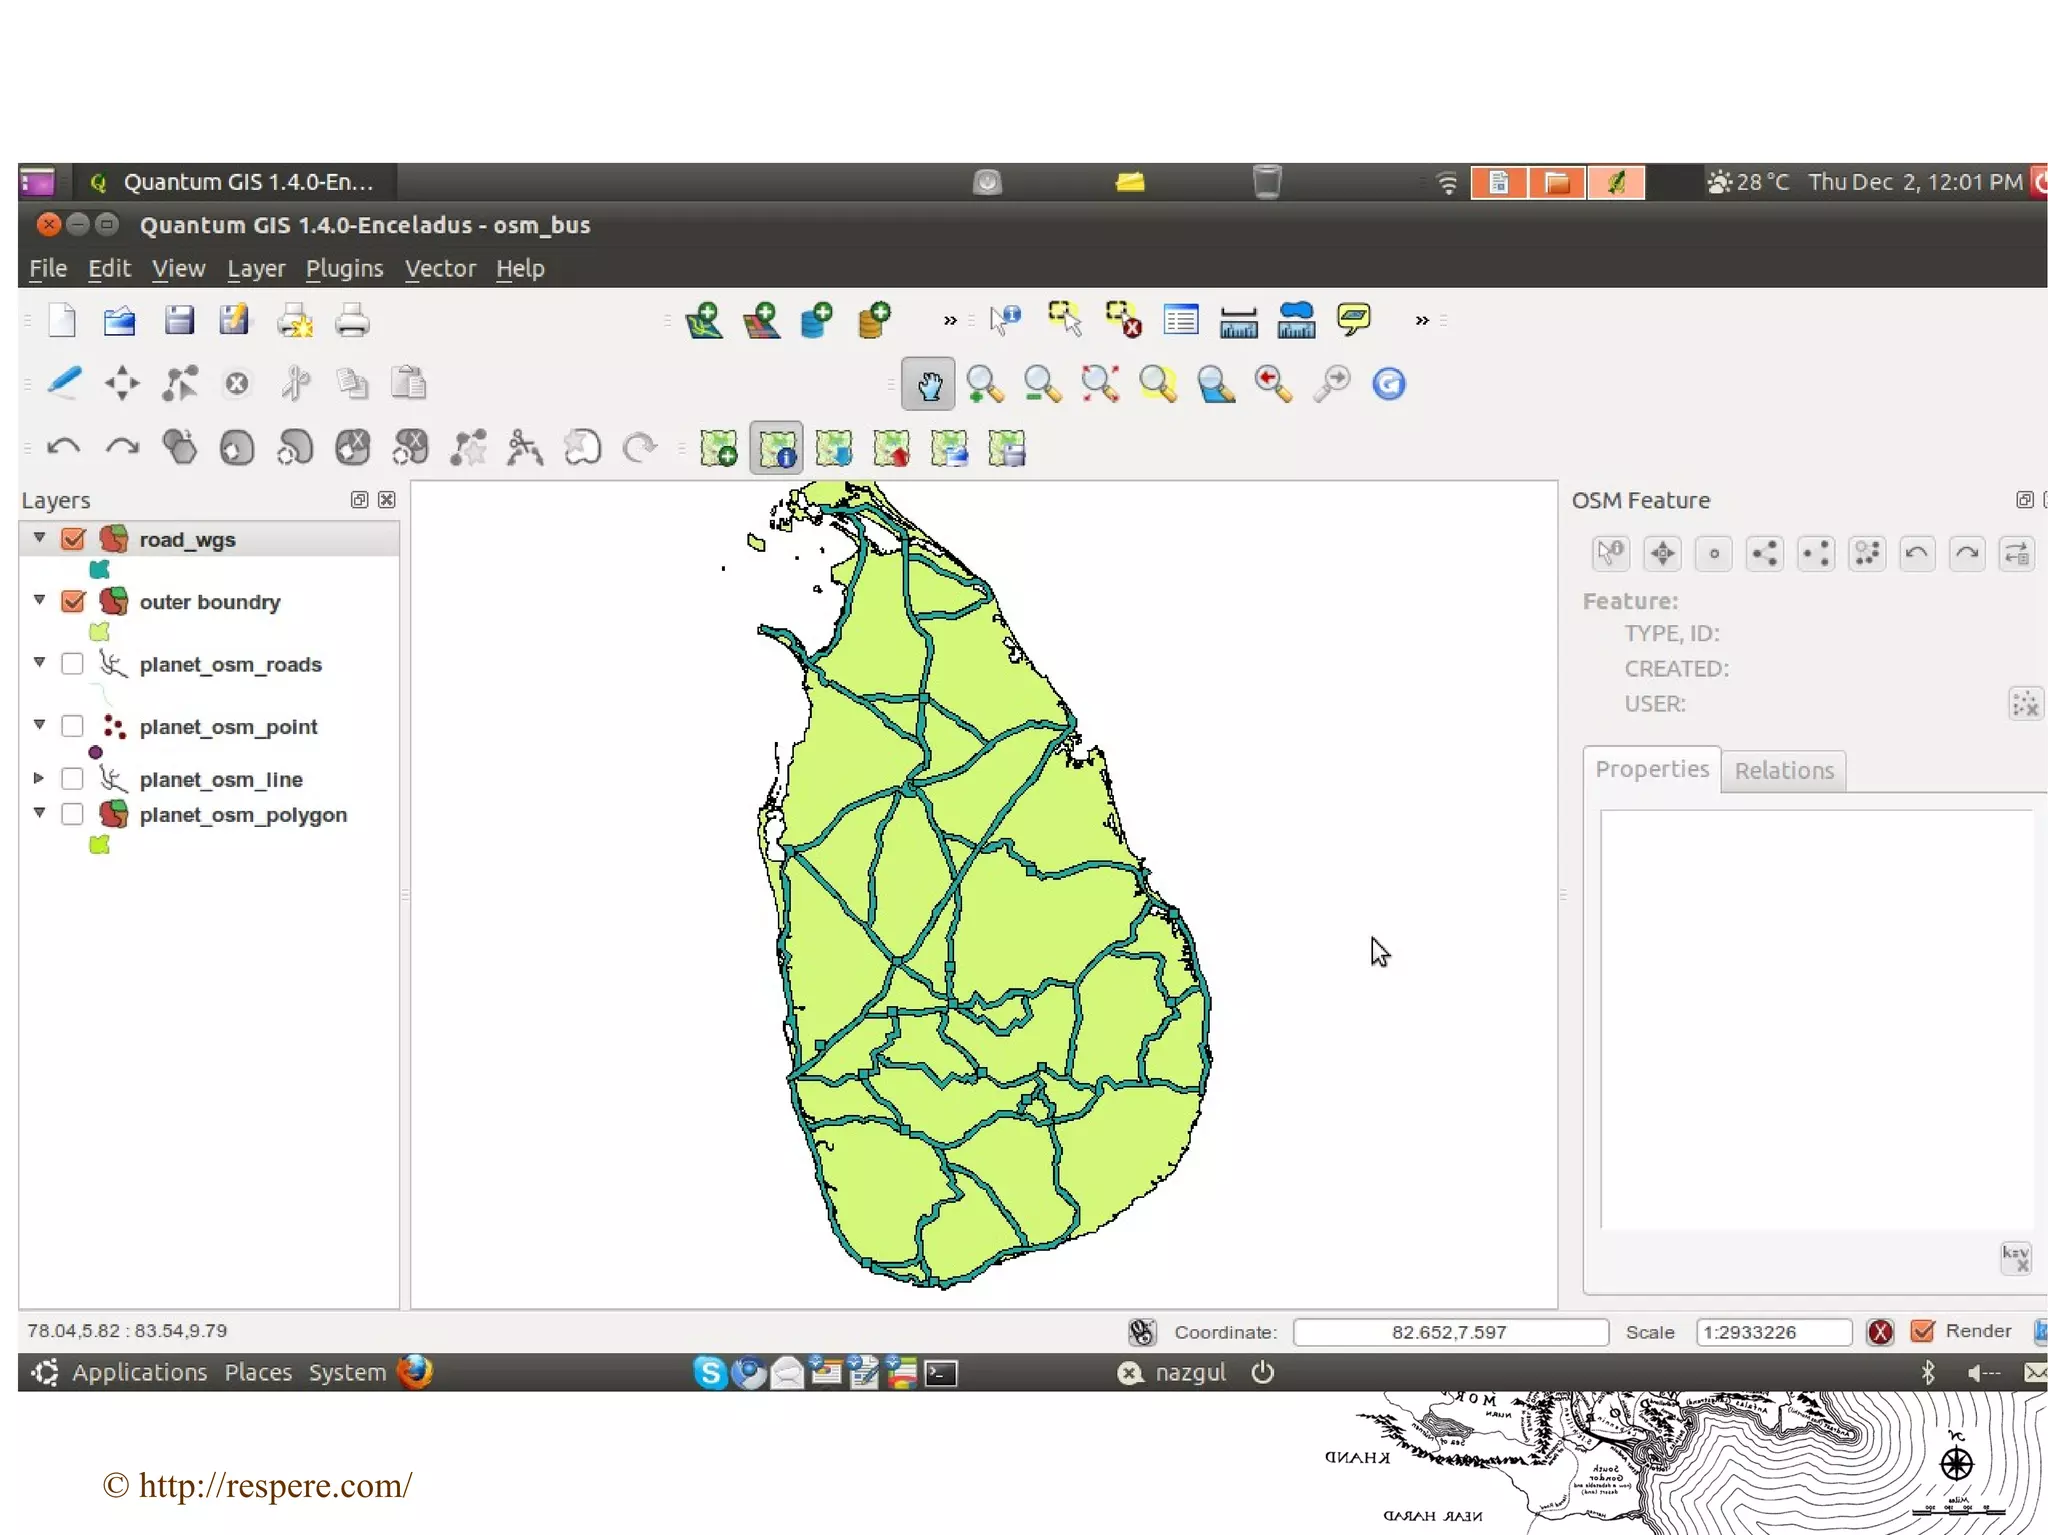Click the Toggle Editing pencil icon
The height and width of the screenshot is (1535, 2048).
point(64,384)
